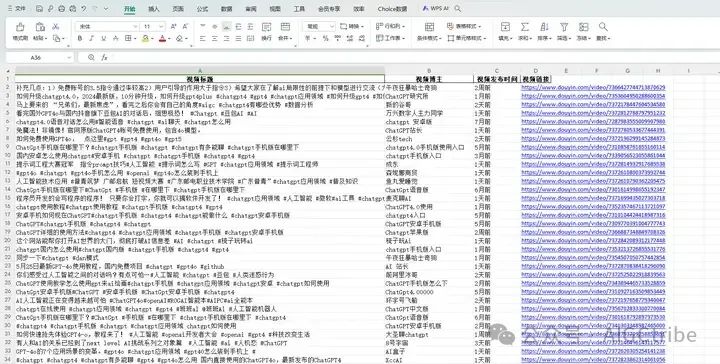Open the Douyin link for blogger ChatGPT研究所
This screenshot has width=720, height=364.
pos(593,96)
